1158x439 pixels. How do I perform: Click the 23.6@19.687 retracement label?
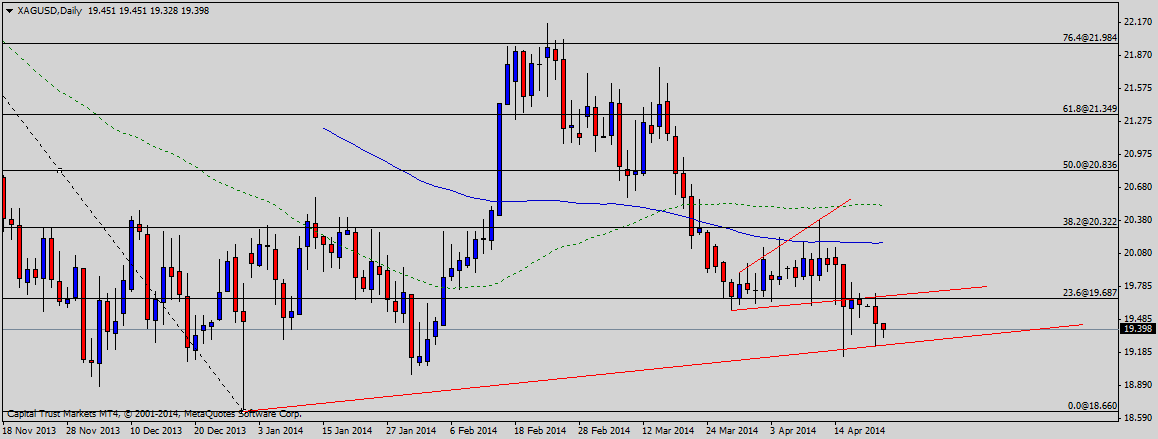(1087, 292)
